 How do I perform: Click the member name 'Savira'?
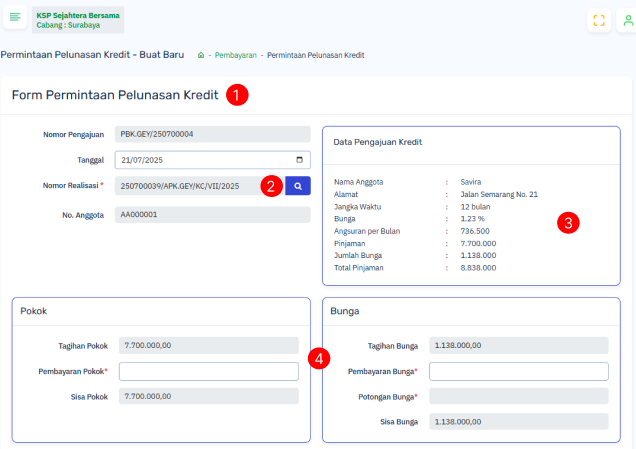471,182
